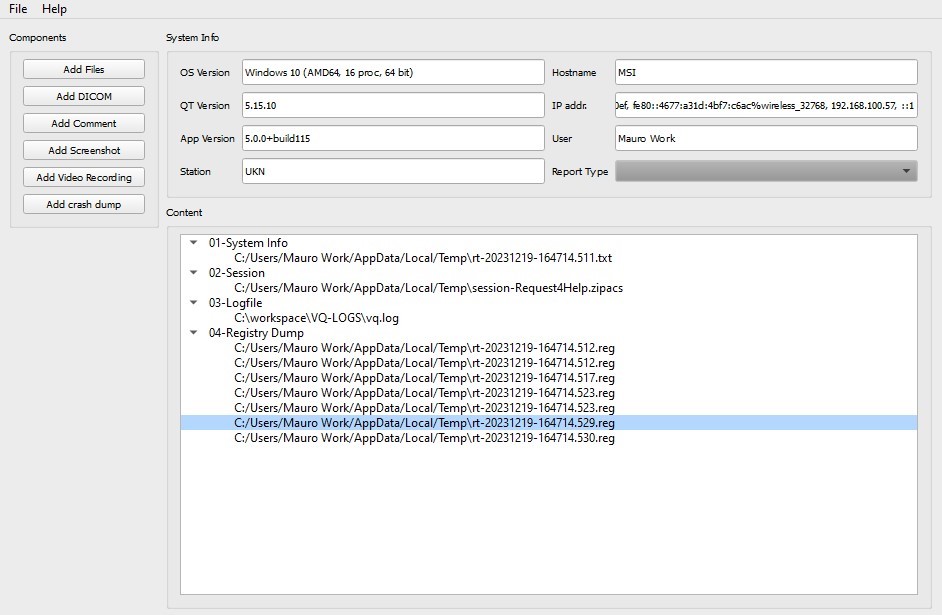The image size is (942, 615).
Task: Open the Report Type dropdown
Action: point(766,172)
